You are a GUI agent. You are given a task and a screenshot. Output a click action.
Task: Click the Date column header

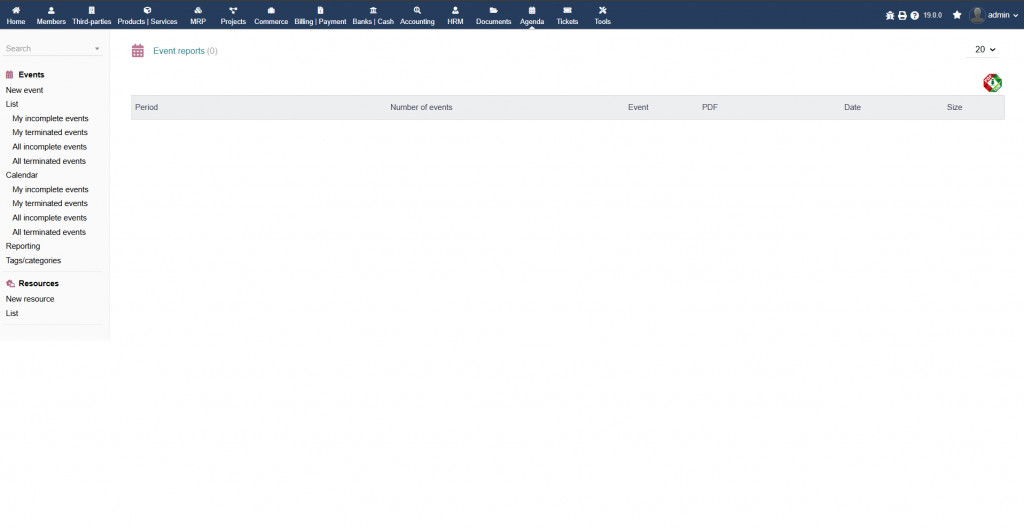[x=852, y=107]
